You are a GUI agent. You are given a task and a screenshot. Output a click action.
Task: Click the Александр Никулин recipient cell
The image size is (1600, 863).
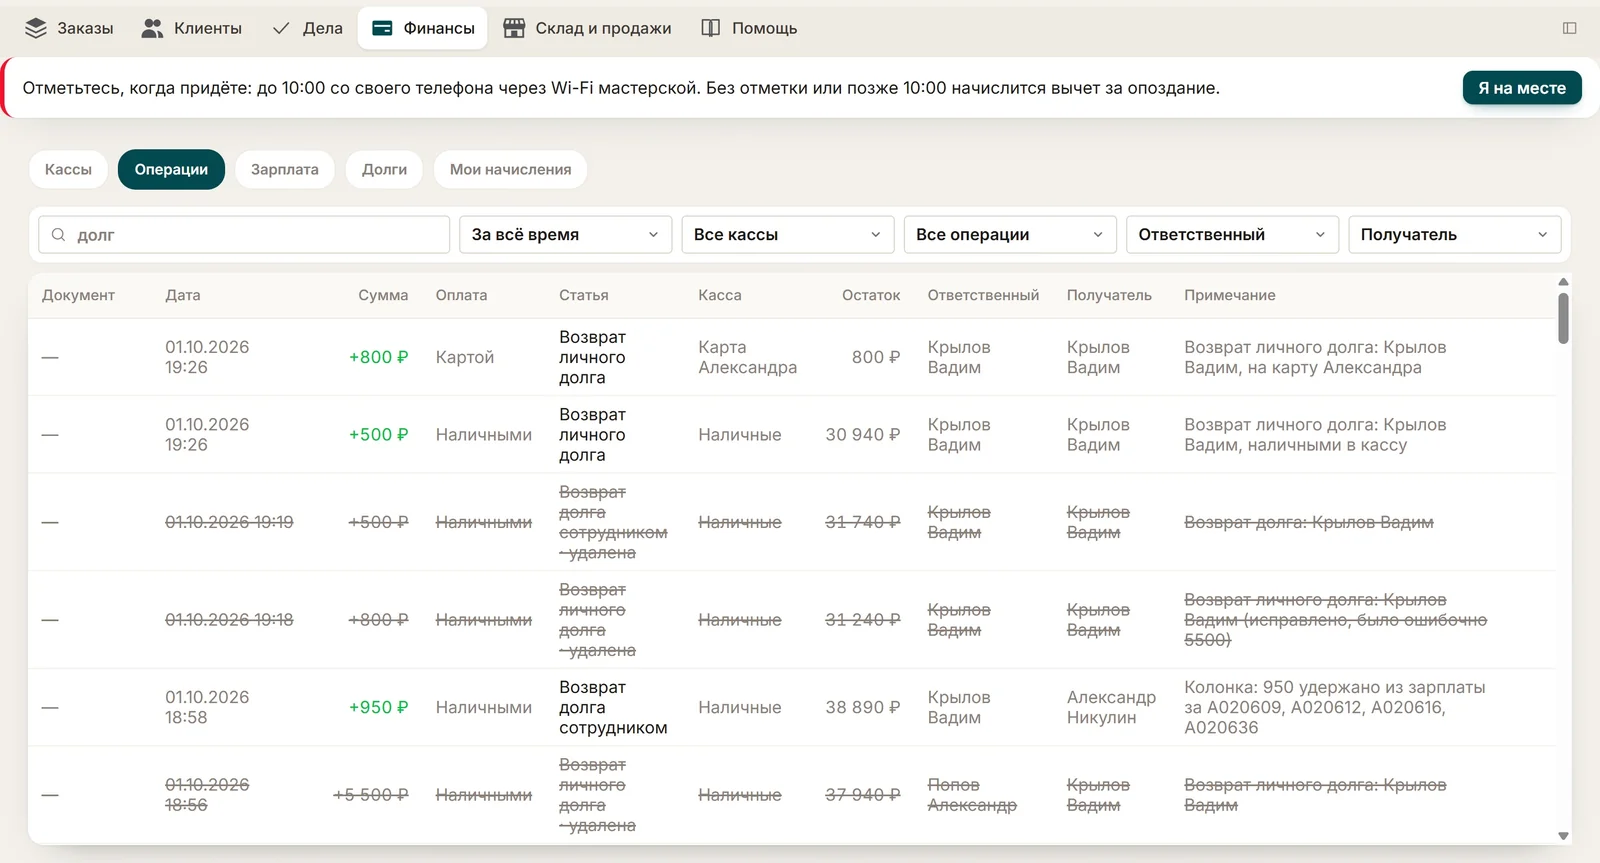pos(1111,707)
